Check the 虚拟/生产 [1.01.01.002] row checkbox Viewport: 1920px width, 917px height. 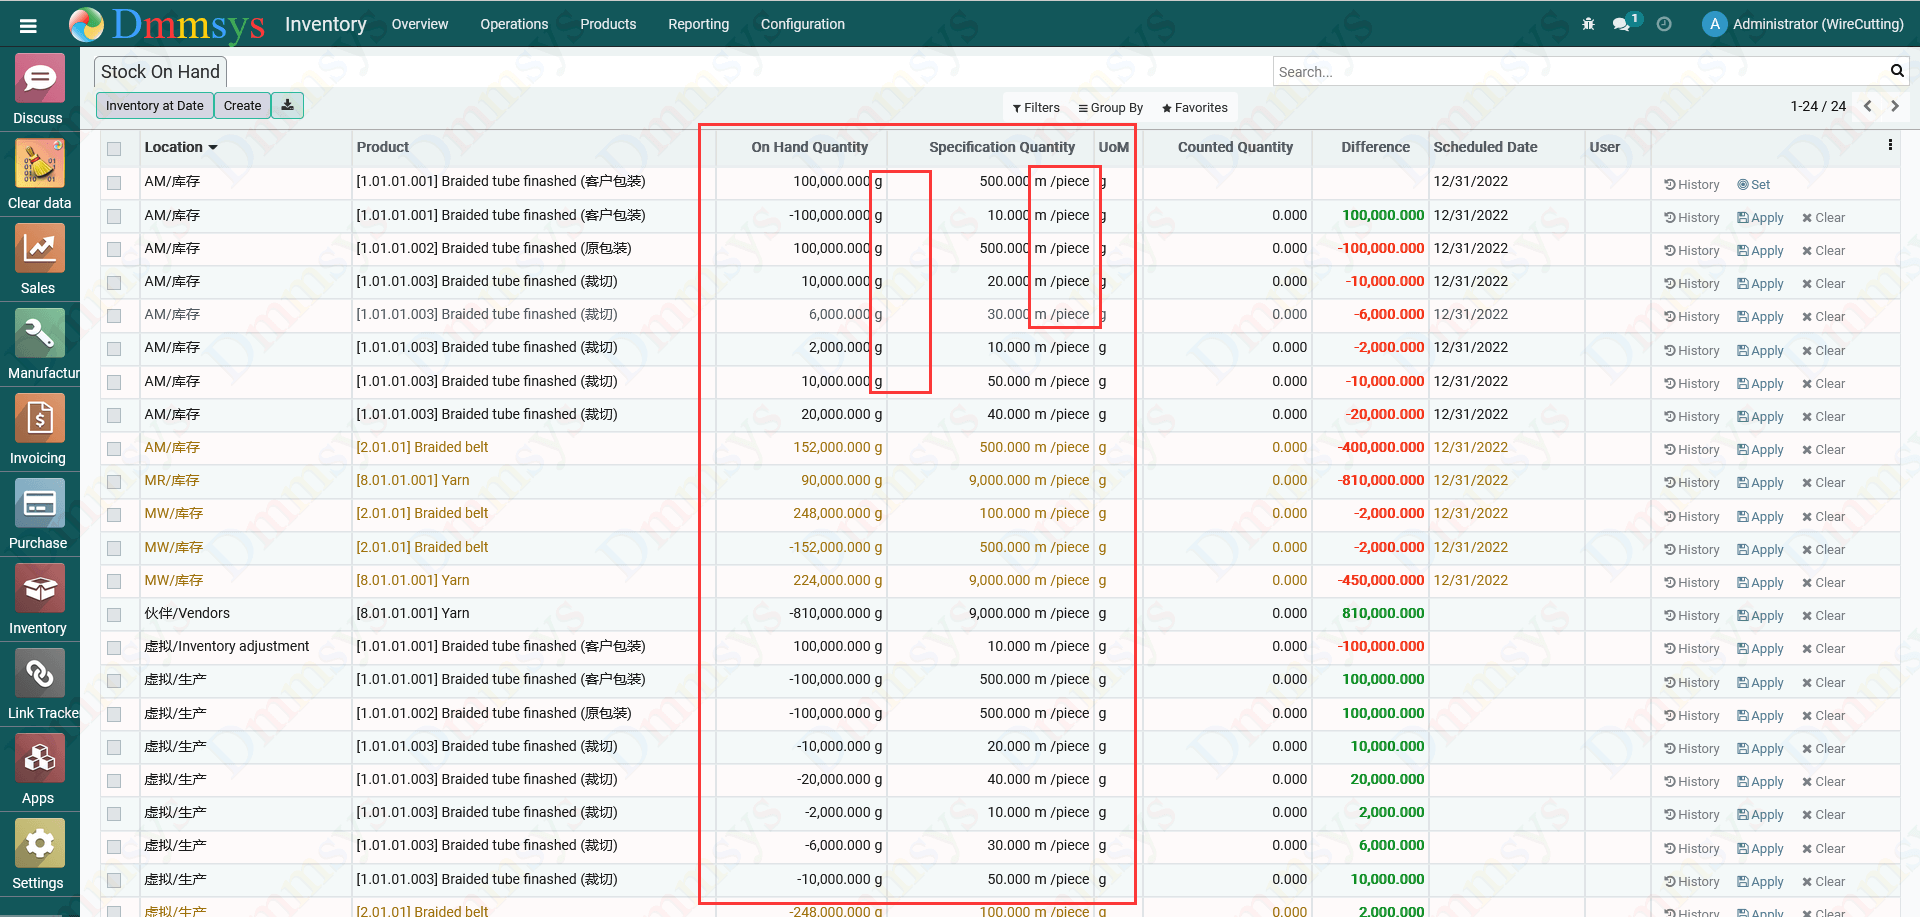point(114,714)
